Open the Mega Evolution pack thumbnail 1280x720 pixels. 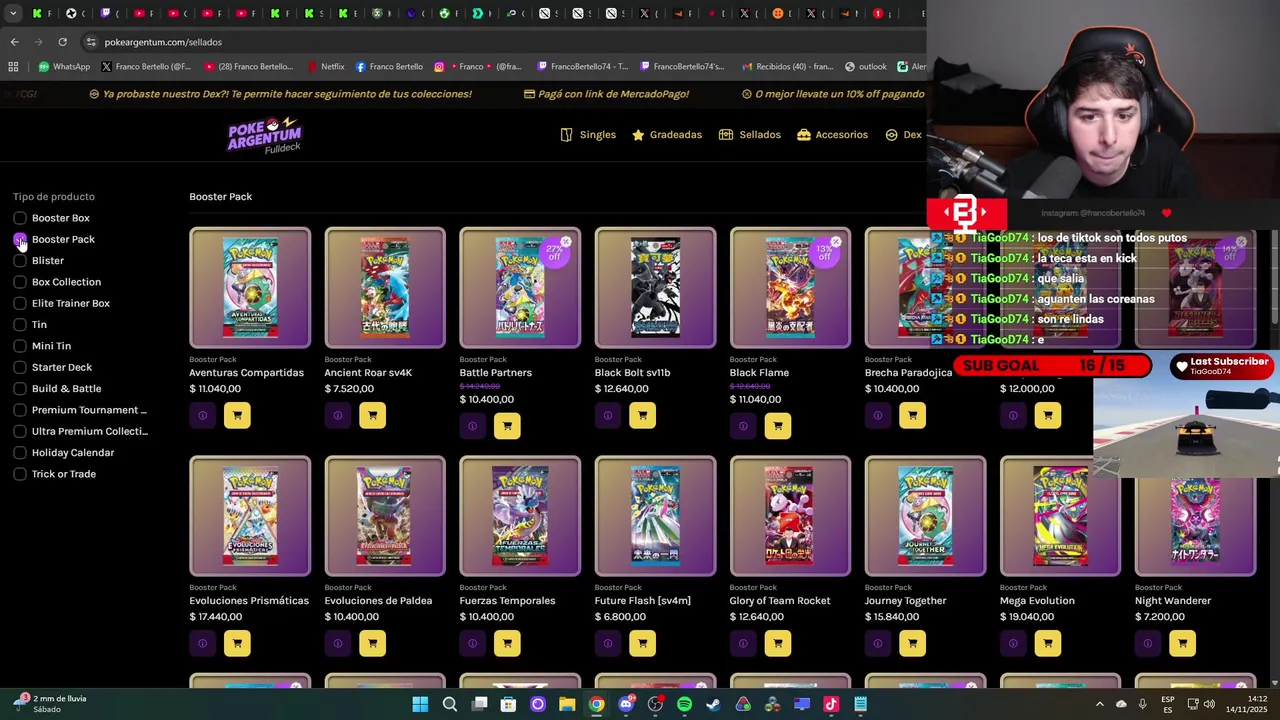(1060, 516)
